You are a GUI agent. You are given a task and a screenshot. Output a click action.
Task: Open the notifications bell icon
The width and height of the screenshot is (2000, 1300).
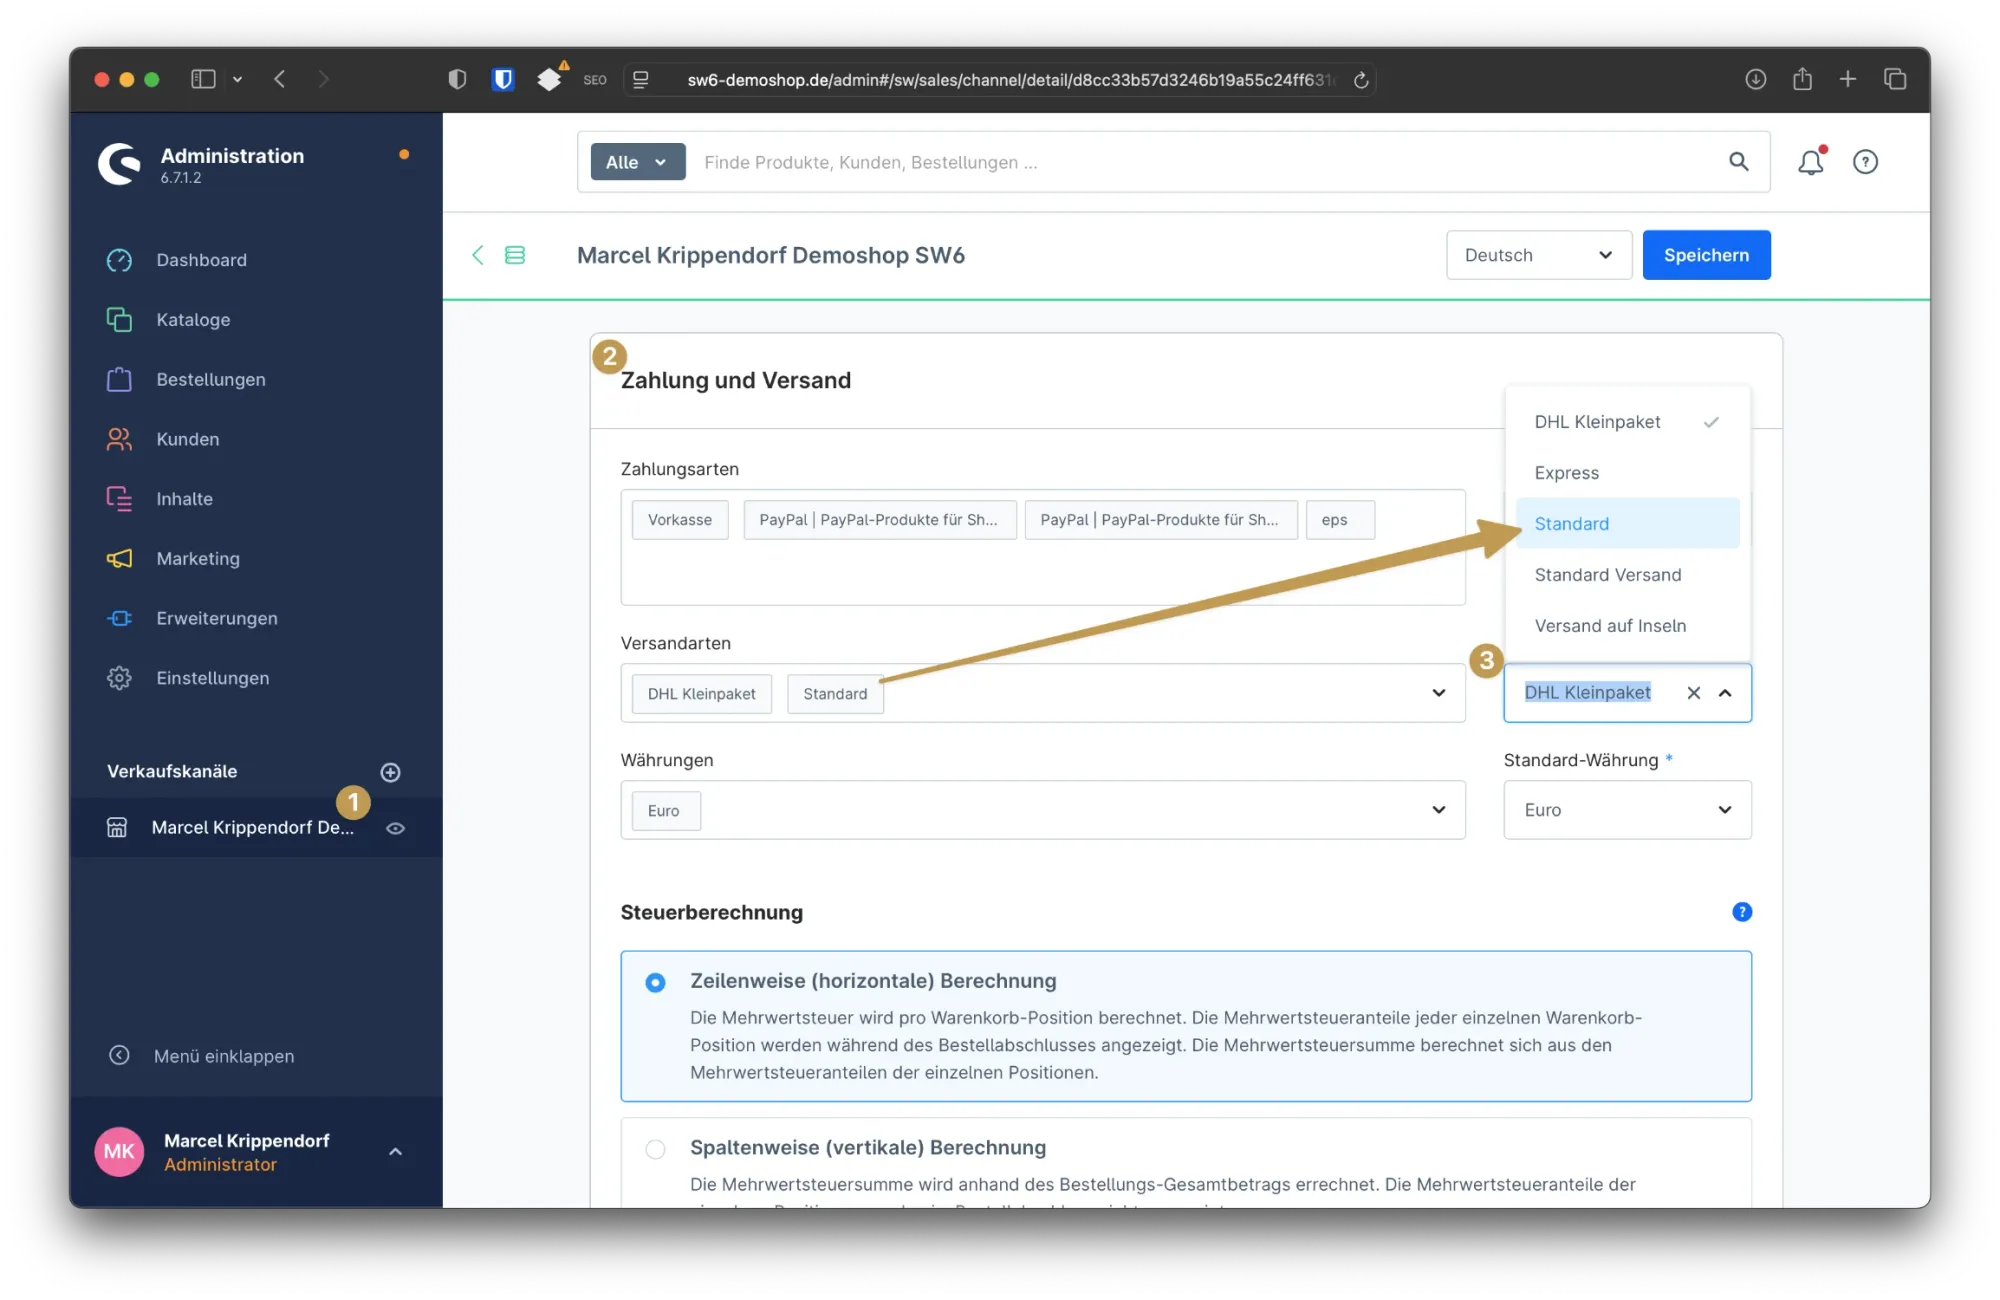coord(1810,162)
